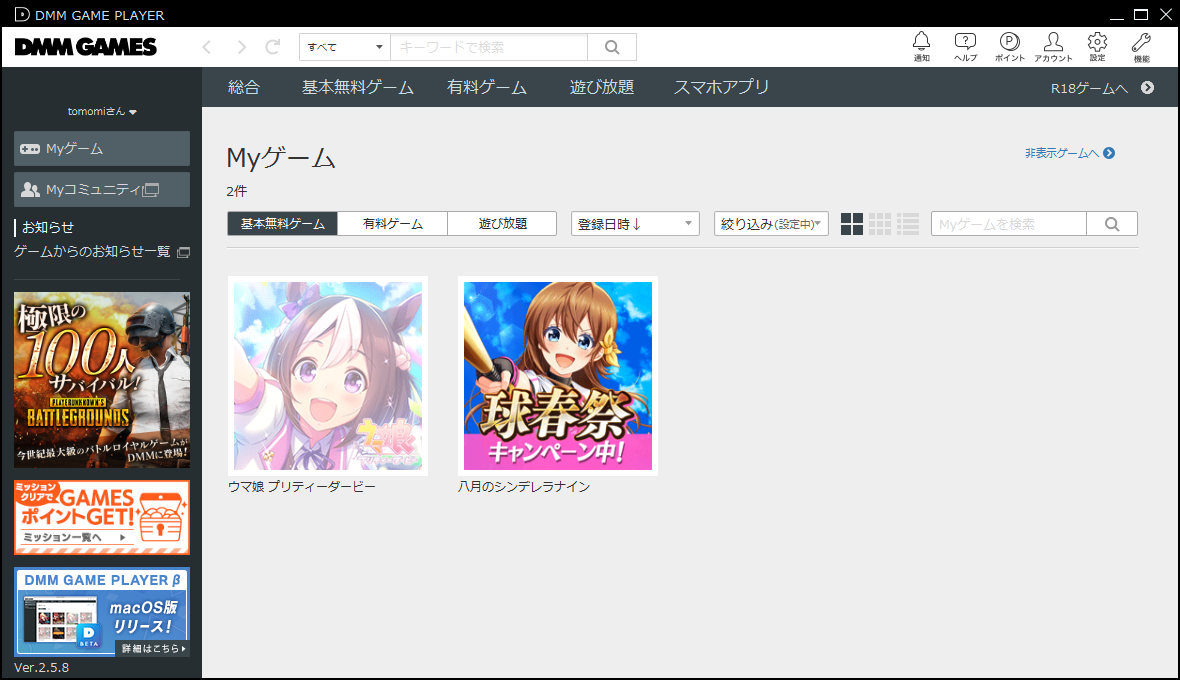Image resolution: width=1180 pixels, height=680 pixels.
Task: Click the top search magnifier button
Action: (612, 47)
